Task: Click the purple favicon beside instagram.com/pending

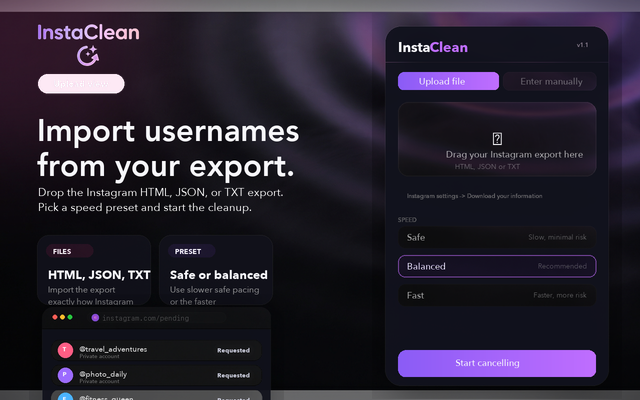Action: [95, 318]
